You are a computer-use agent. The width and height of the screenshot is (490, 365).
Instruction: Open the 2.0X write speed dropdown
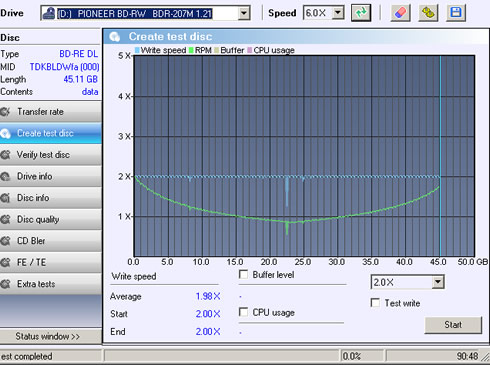[x=438, y=282]
